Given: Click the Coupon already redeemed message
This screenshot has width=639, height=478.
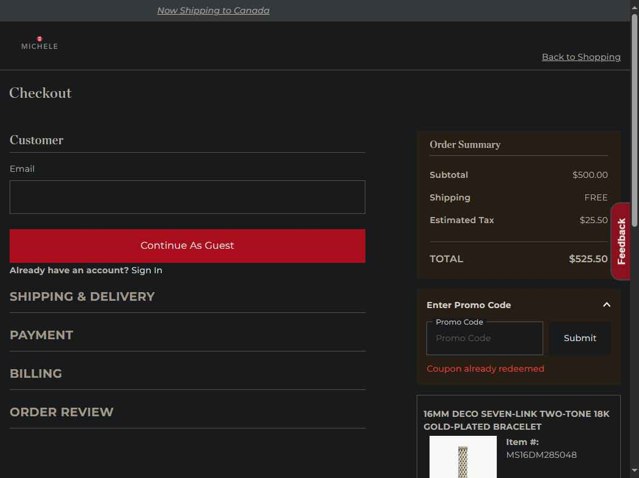Looking at the screenshot, I should [x=485, y=369].
